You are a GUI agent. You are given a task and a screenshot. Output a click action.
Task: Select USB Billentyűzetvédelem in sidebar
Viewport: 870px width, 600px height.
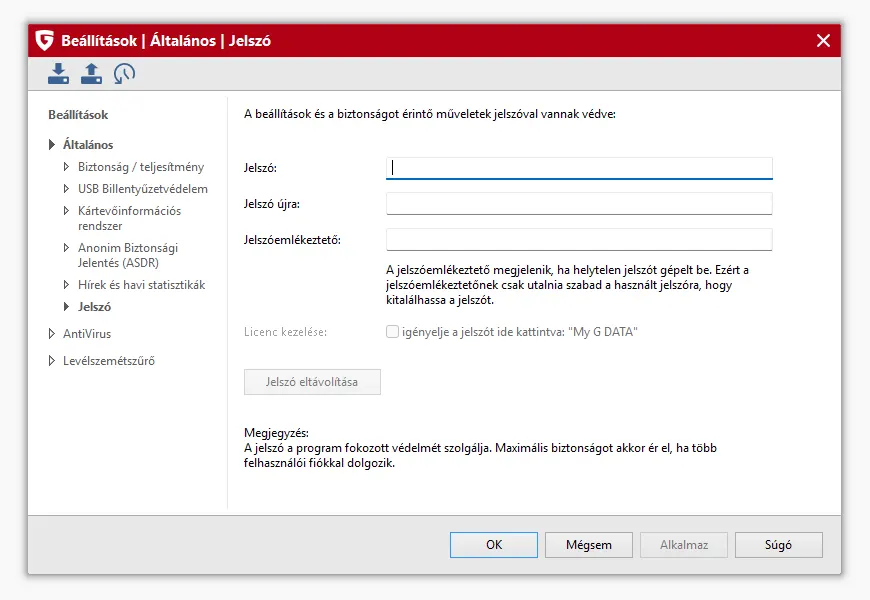(x=142, y=189)
